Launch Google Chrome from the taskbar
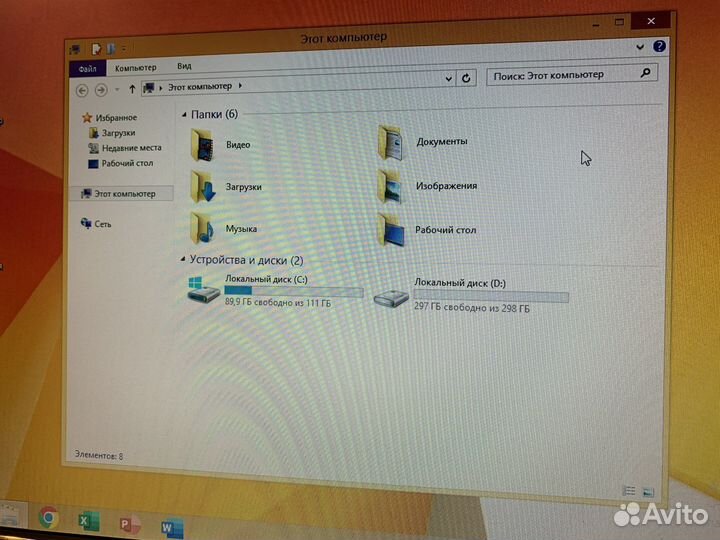The width and height of the screenshot is (720, 540). (x=47, y=517)
